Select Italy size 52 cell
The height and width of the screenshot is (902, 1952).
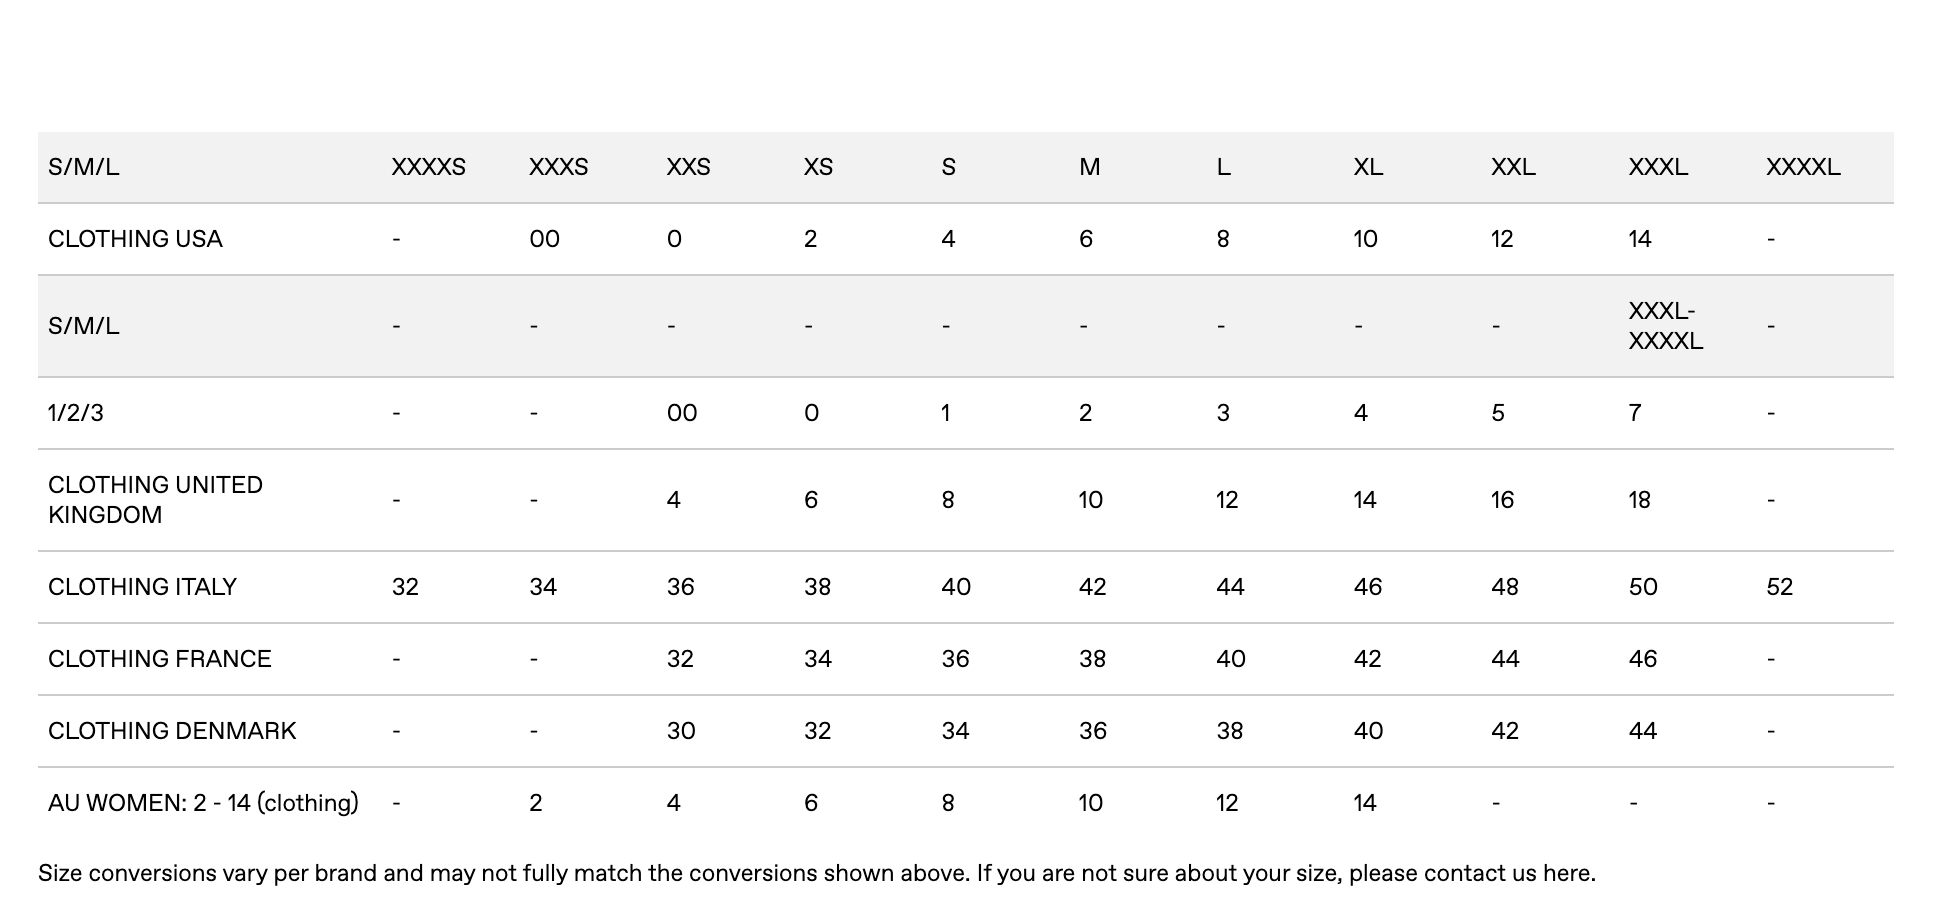tap(1779, 587)
